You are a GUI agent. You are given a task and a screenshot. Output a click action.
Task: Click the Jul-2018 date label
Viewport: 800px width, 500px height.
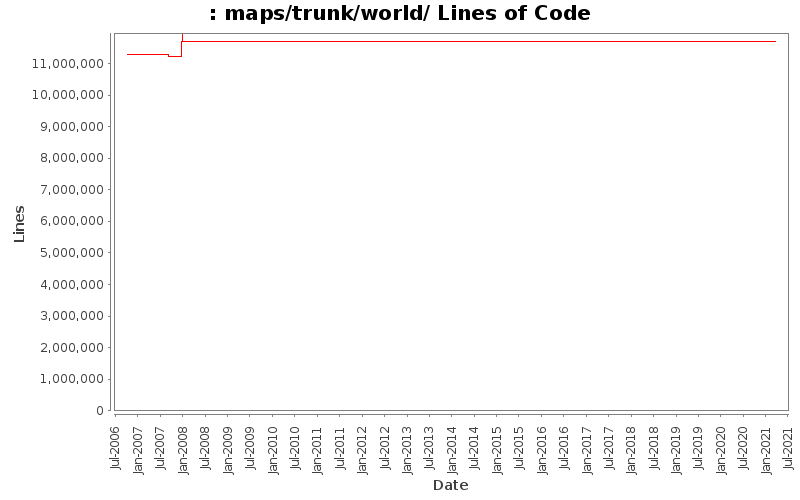tap(654, 448)
